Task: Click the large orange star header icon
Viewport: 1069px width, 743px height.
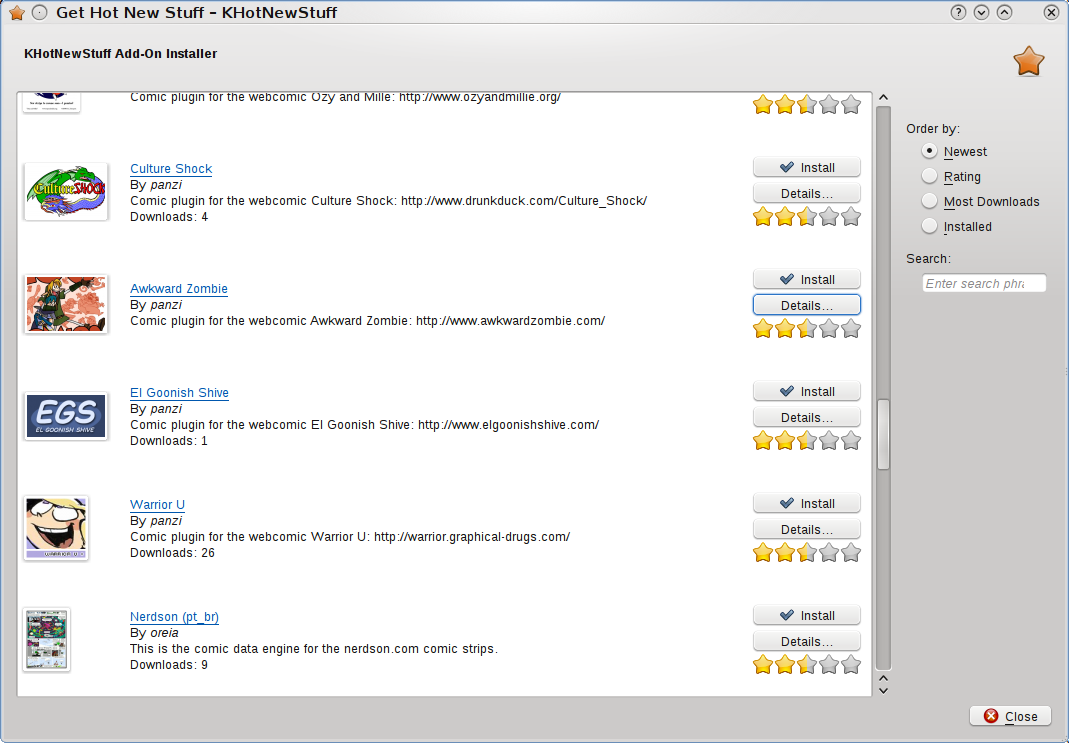Action: [1028, 61]
